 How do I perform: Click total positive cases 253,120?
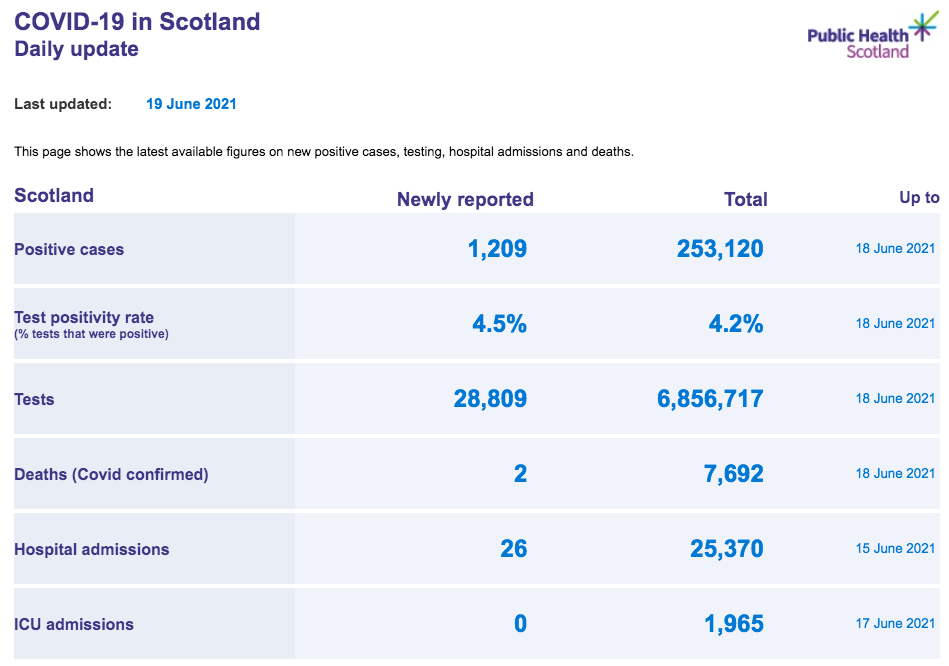[x=720, y=249]
